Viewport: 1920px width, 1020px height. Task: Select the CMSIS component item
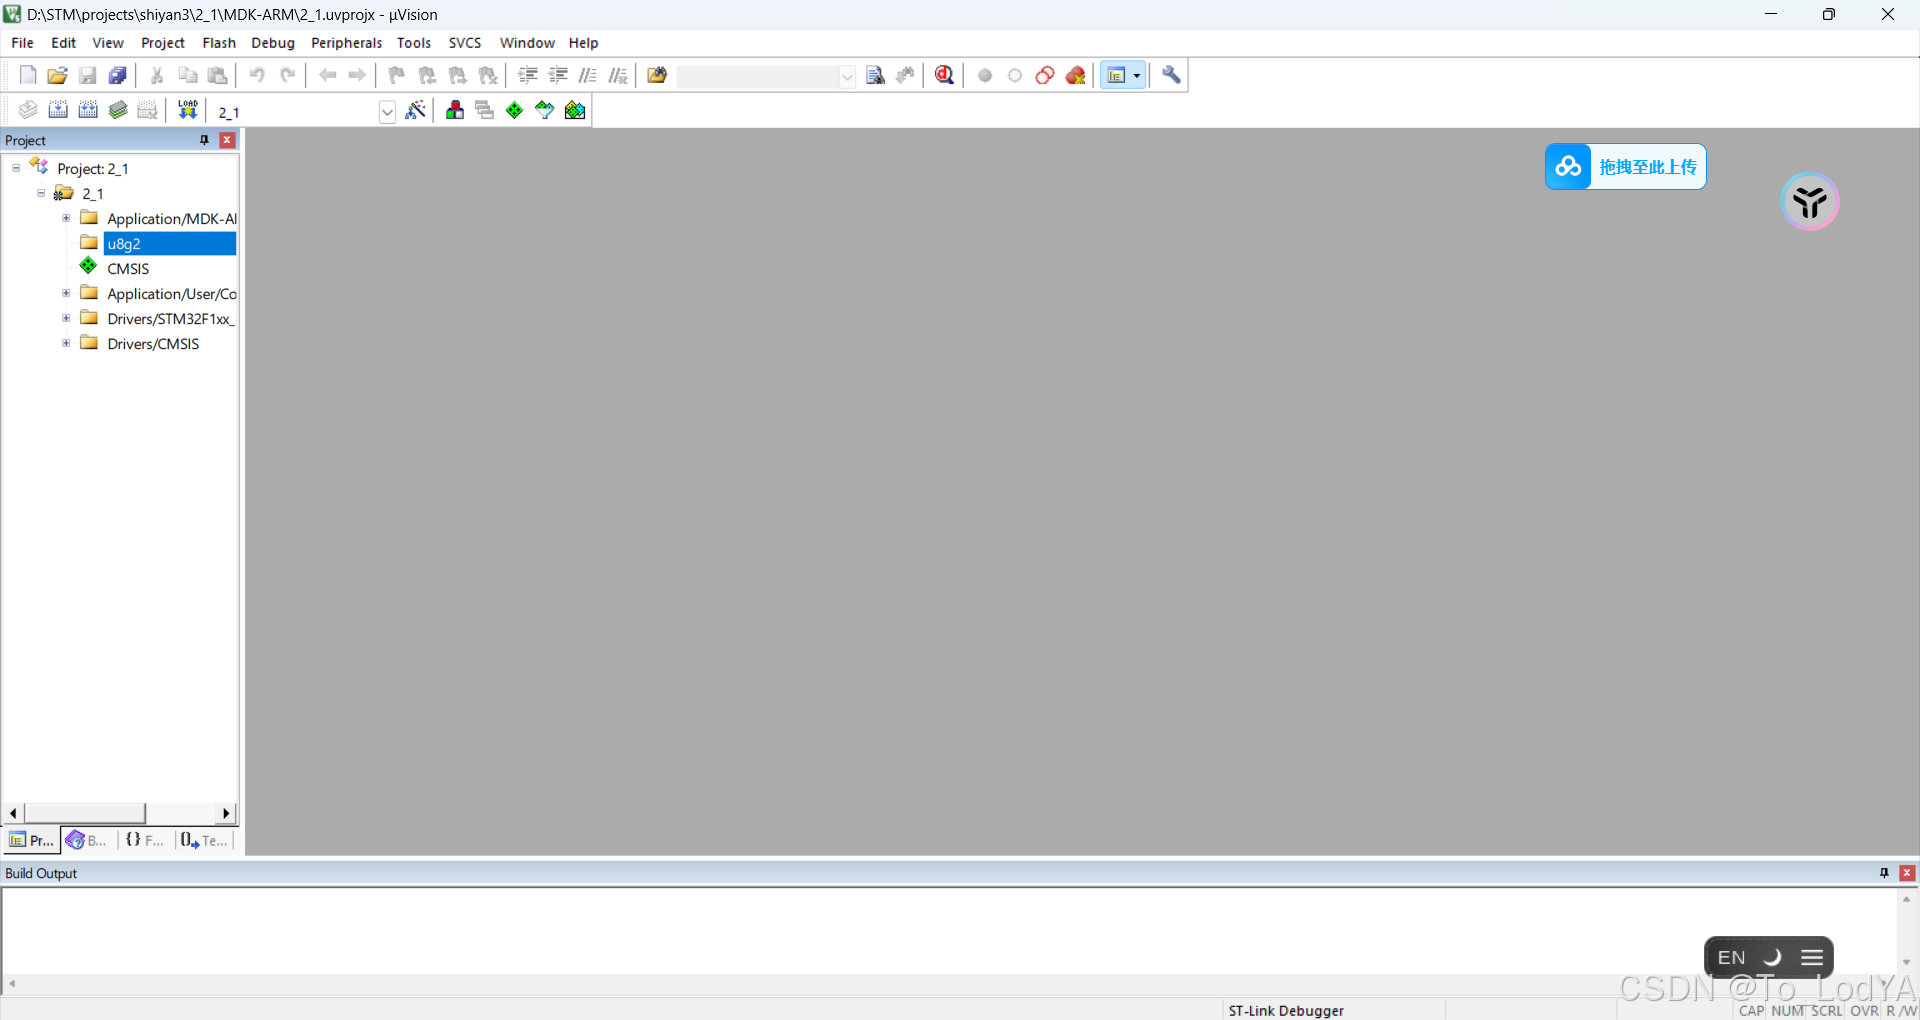[x=128, y=268]
